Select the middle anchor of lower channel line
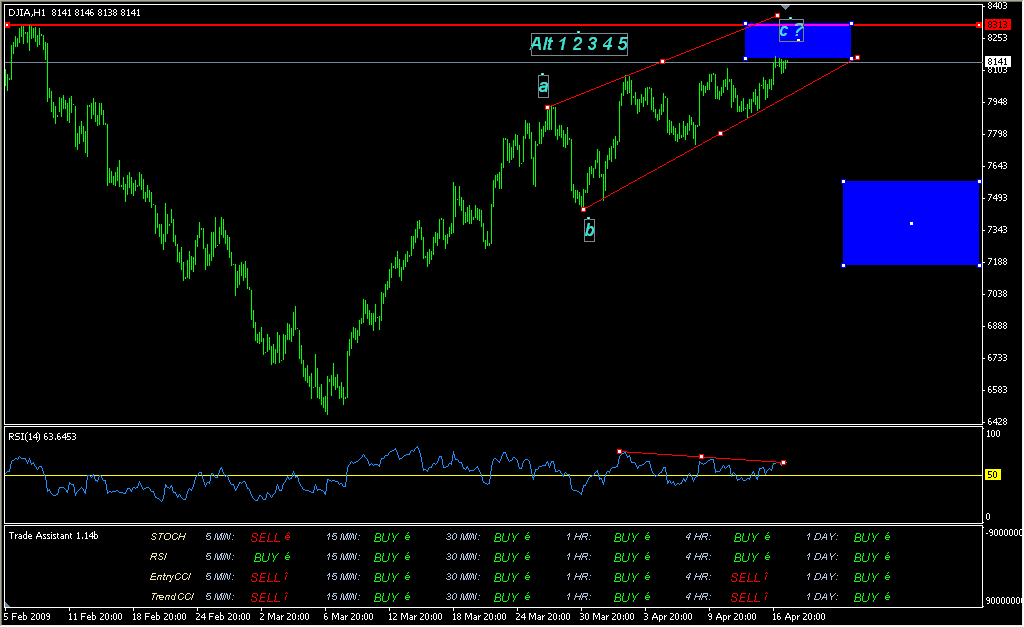This screenshot has height=627, width=1024. click(720, 133)
